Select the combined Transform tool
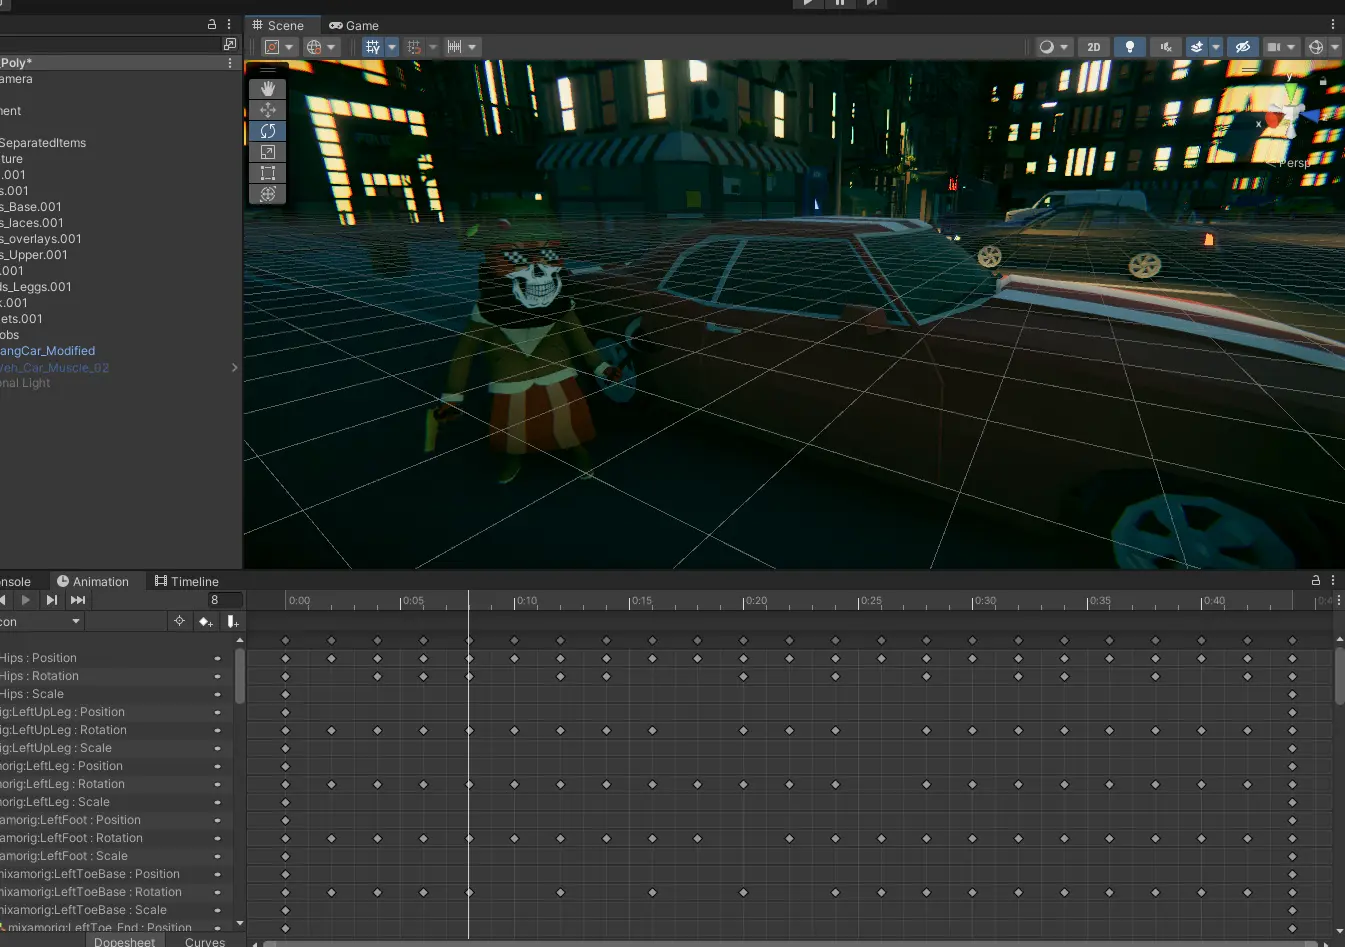Viewport: 1345px width, 947px height. point(267,194)
